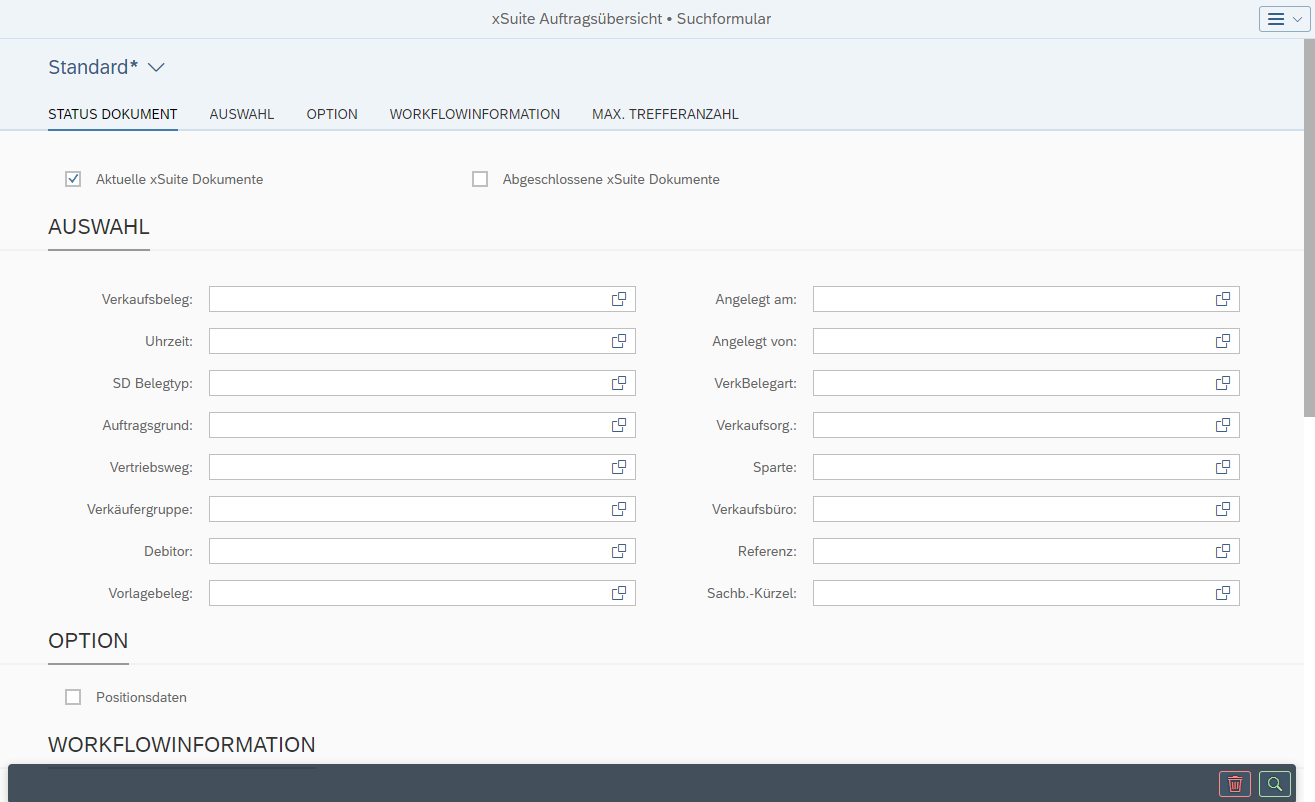1315x802 pixels.
Task: Jump to the AUSWAHL tab
Action: pos(241,114)
